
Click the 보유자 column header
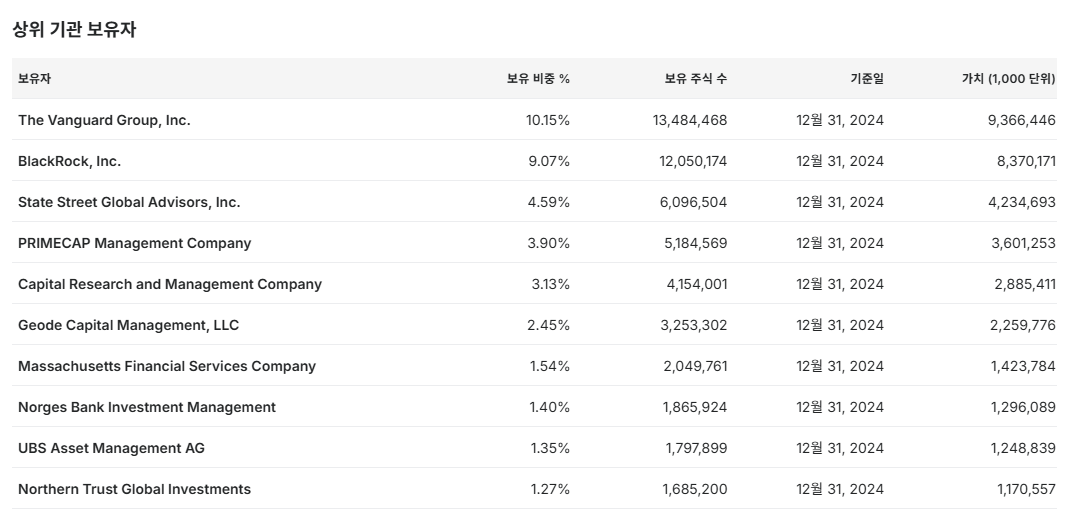coord(35,79)
